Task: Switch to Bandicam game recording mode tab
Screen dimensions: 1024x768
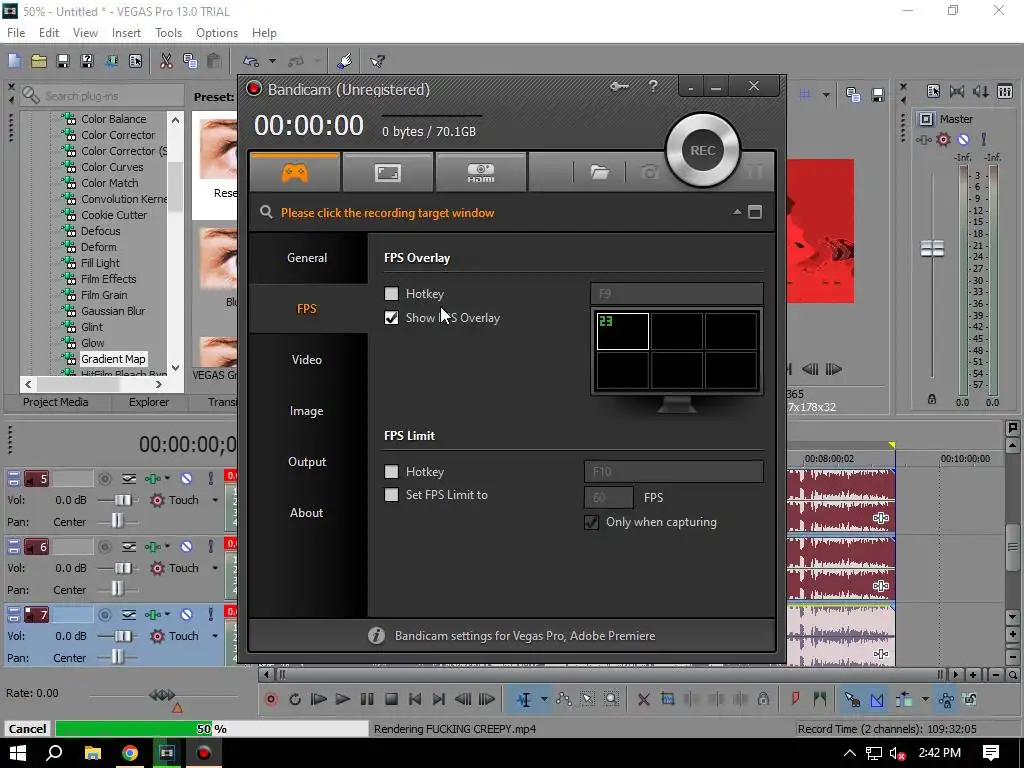Action: pos(295,172)
